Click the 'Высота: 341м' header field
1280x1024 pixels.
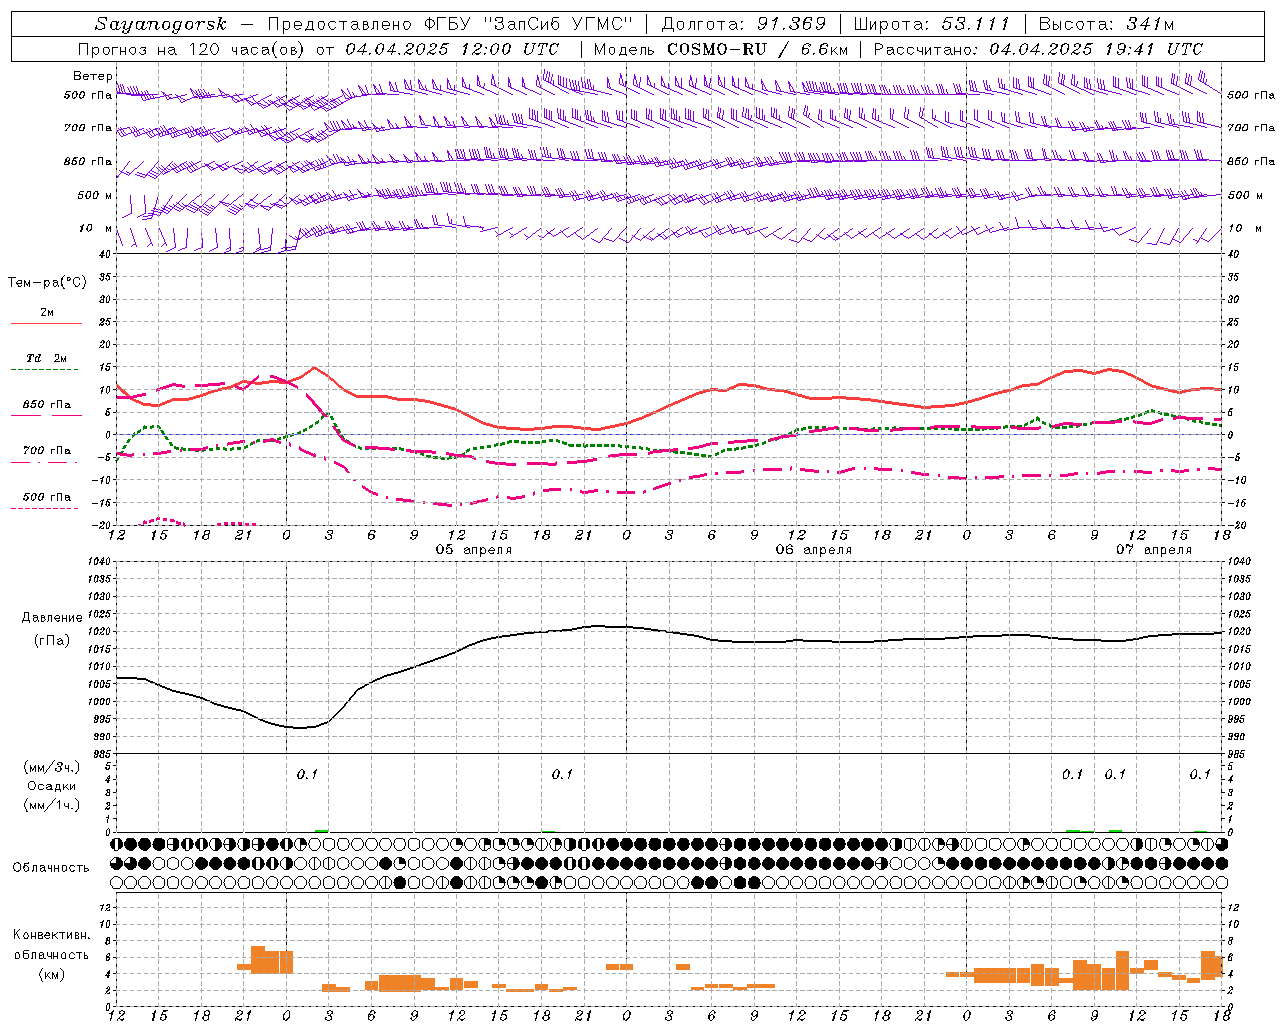(x=1106, y=24)
